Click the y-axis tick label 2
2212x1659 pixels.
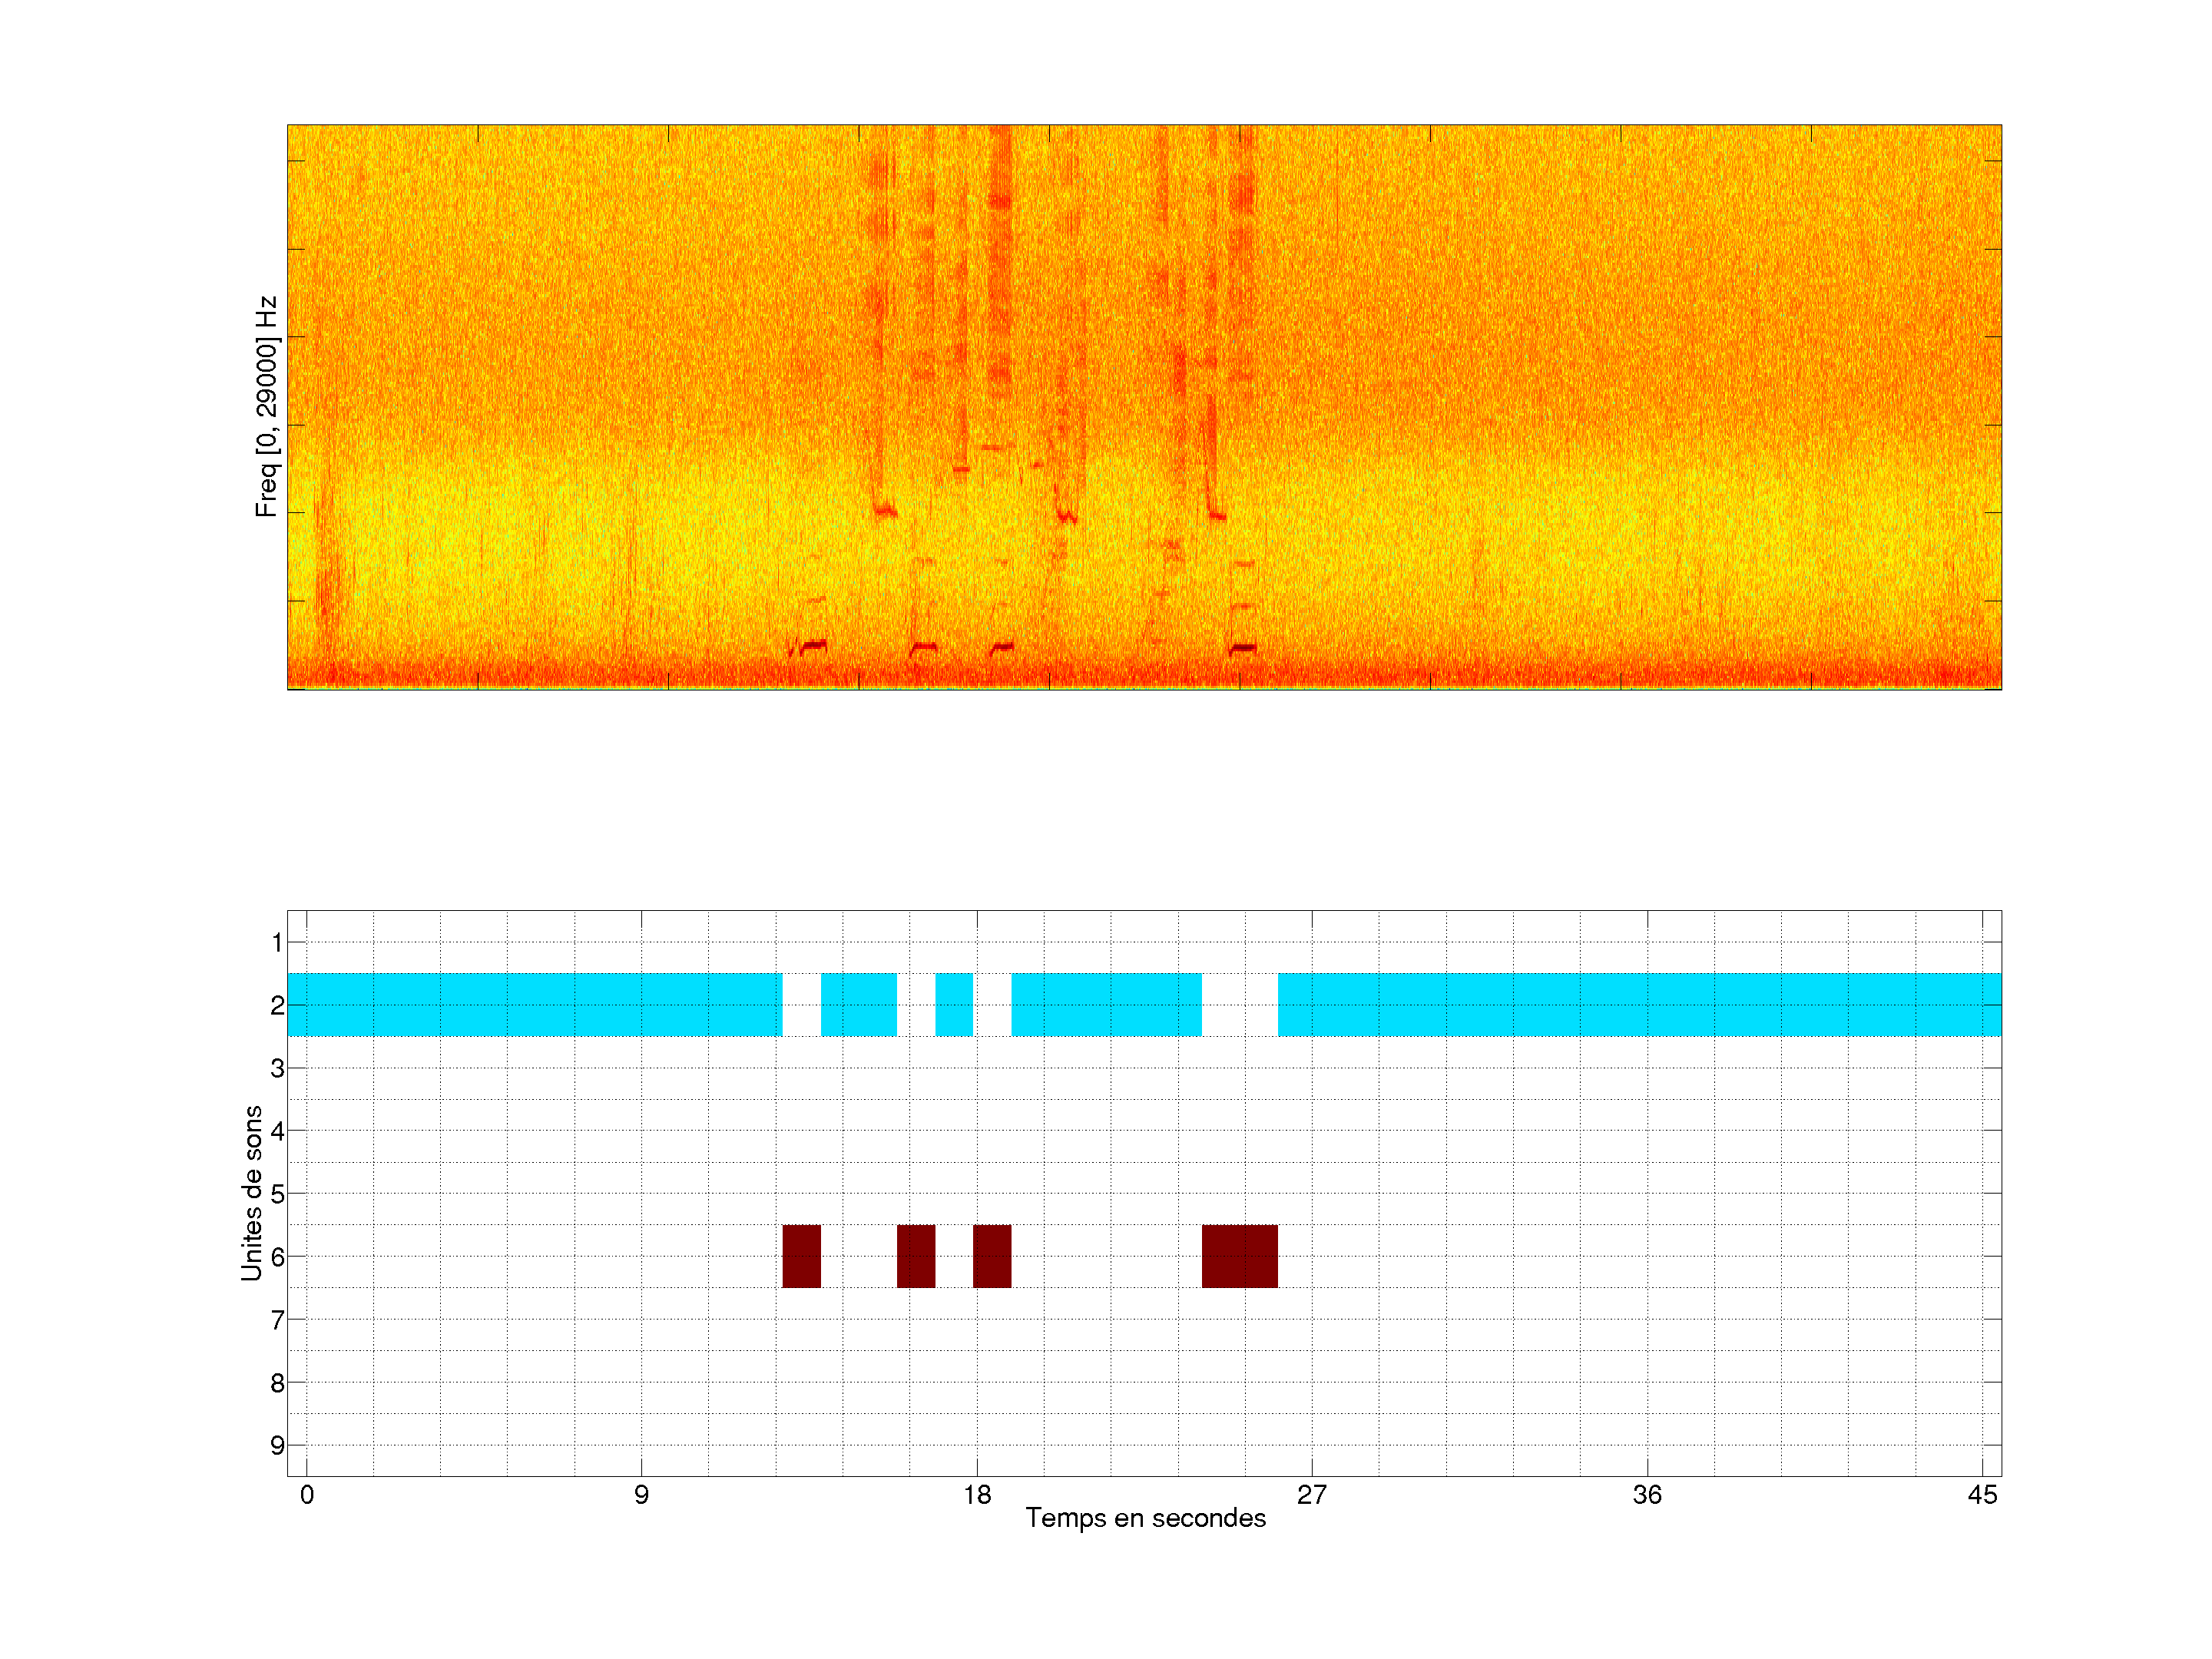tap(277, 1005)
